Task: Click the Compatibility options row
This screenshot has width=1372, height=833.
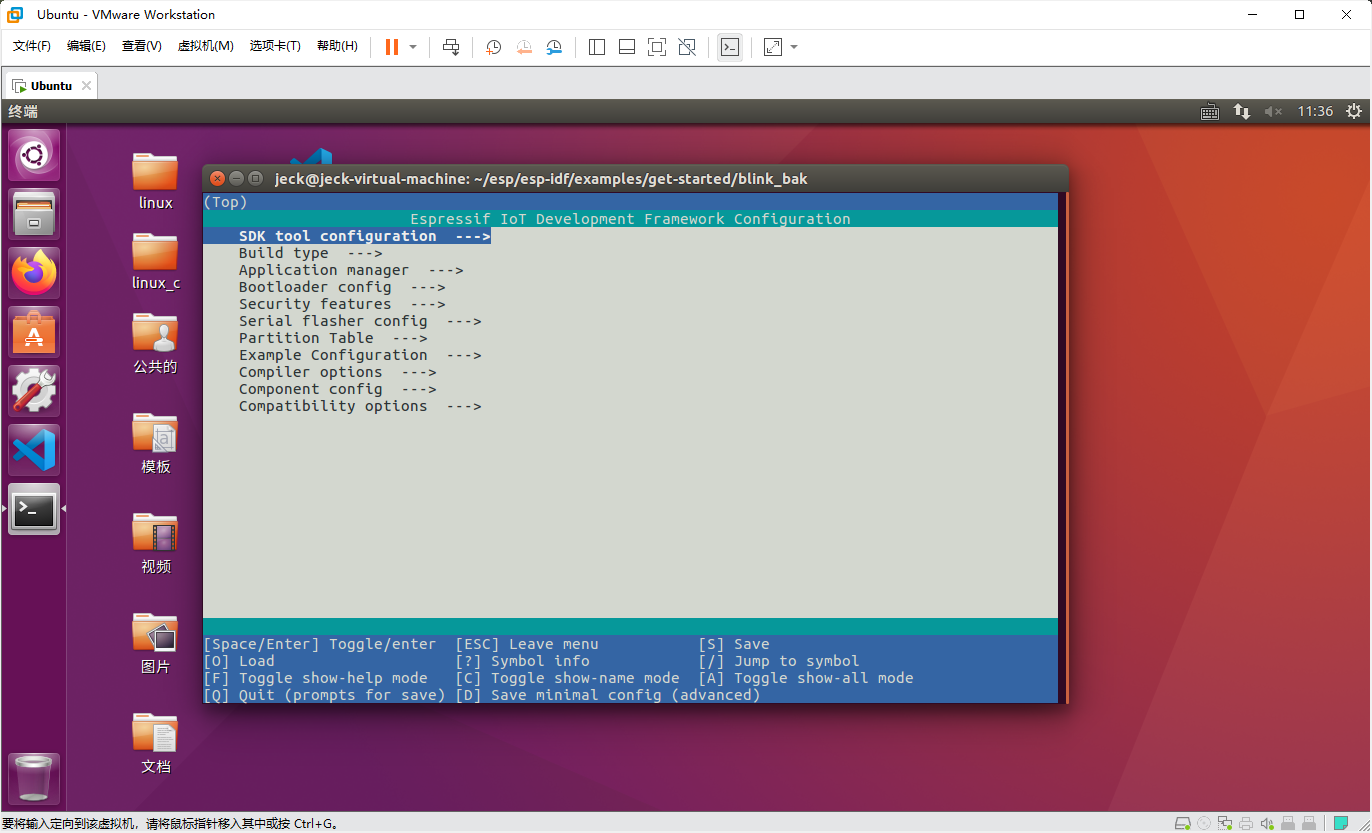Action: pyautogui.click(x=360, y=406)
